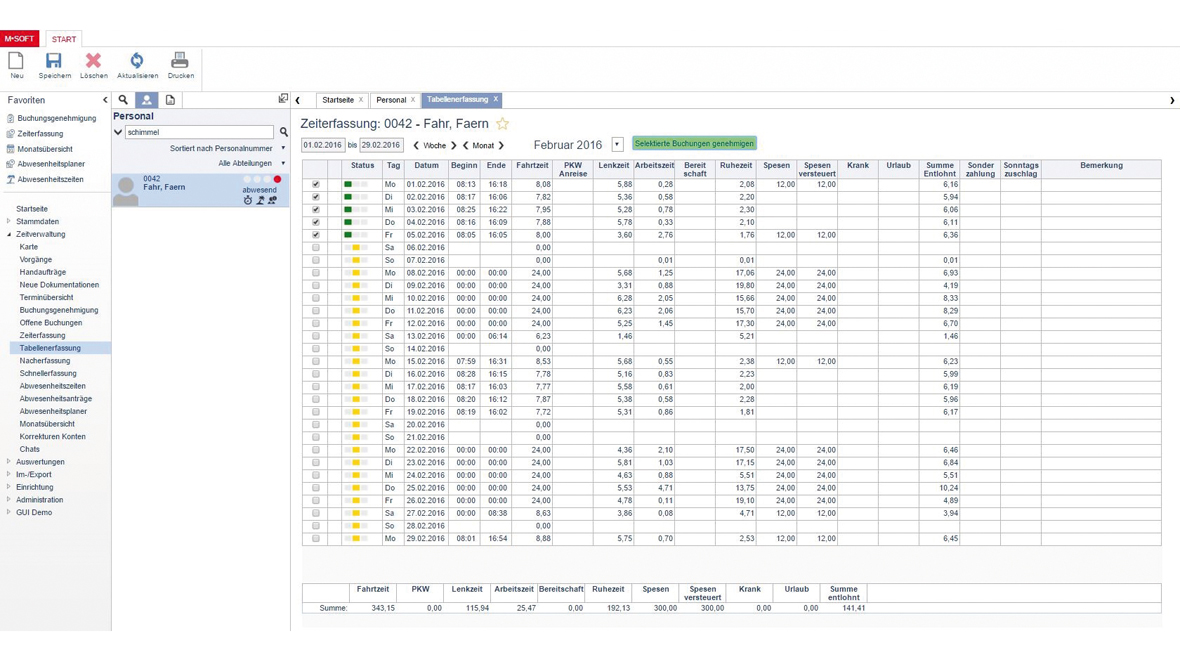The image size is (1180, 650).
Task: Mark page as favorite with star icon
Action: 503,124
